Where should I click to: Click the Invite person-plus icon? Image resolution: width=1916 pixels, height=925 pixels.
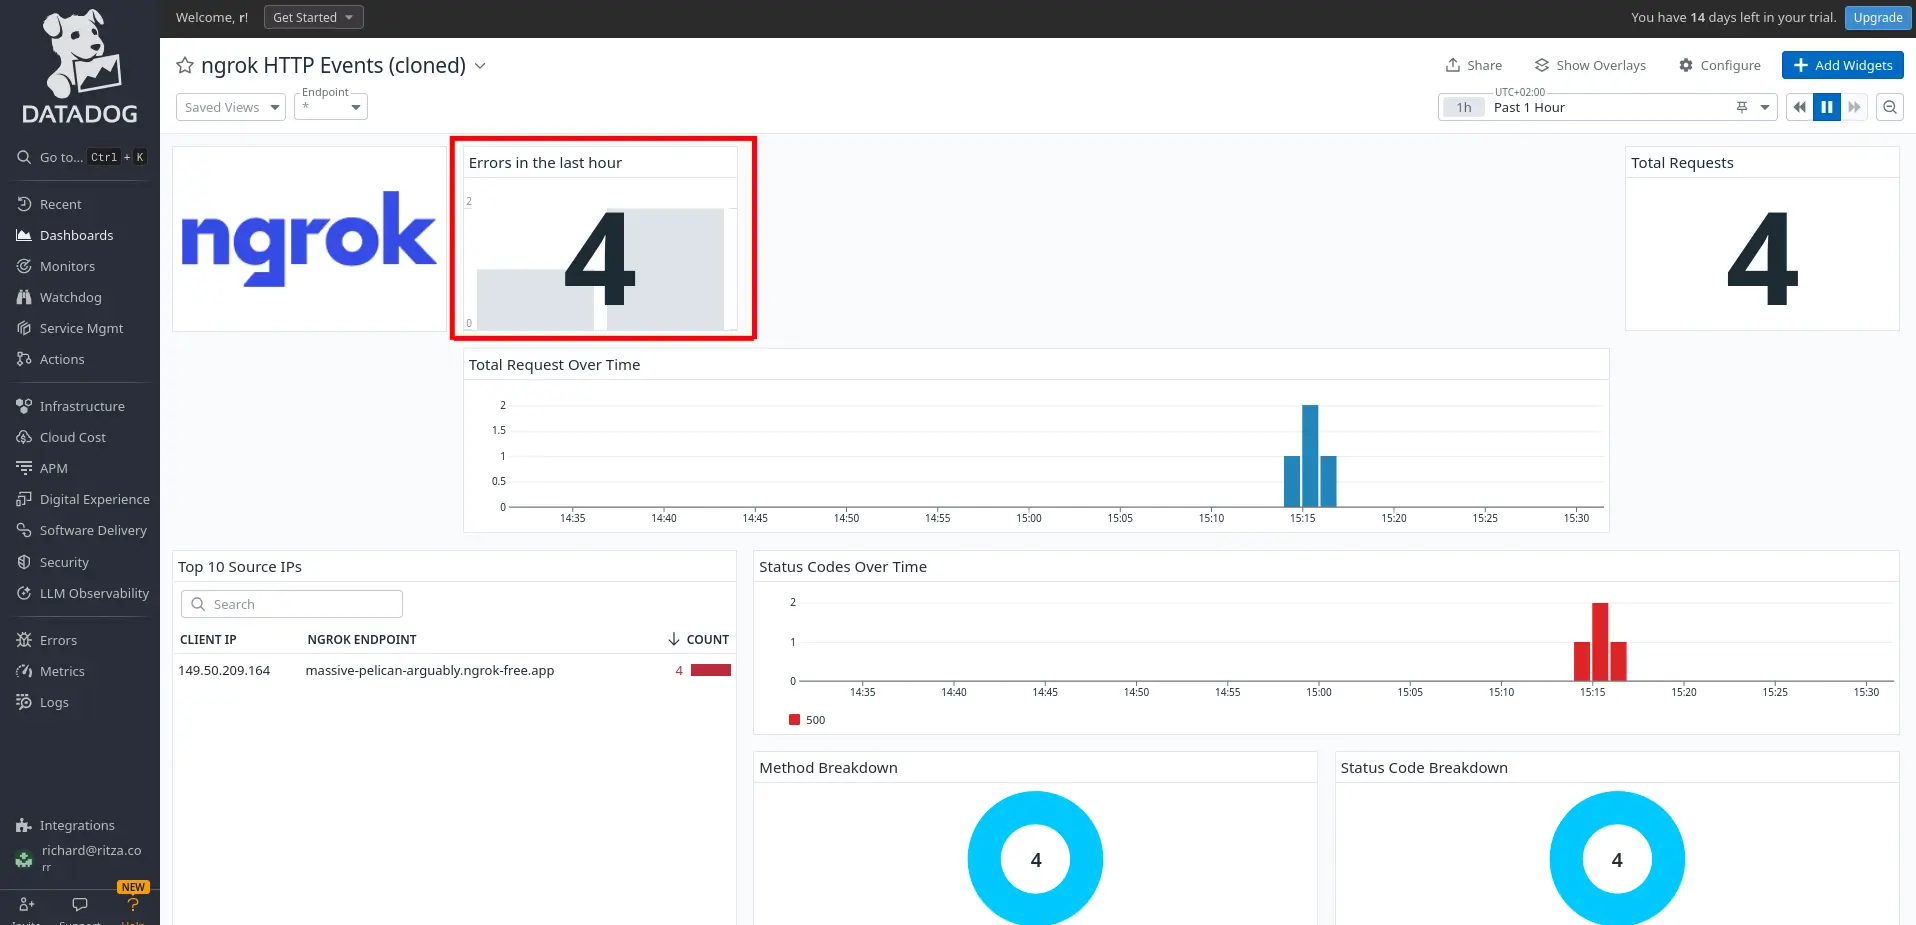coord(27,904)
